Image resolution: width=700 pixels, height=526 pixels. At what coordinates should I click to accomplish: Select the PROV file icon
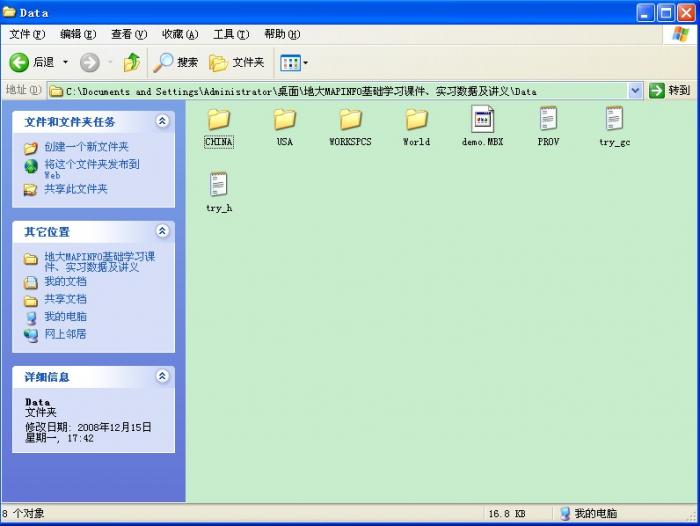click(548, 120)
